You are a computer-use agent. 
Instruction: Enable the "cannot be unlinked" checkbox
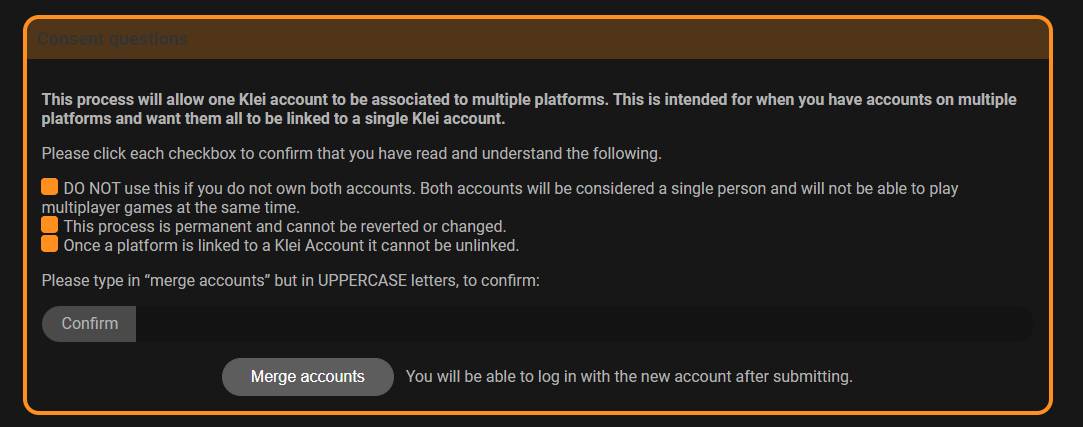[x=50, y=244]
